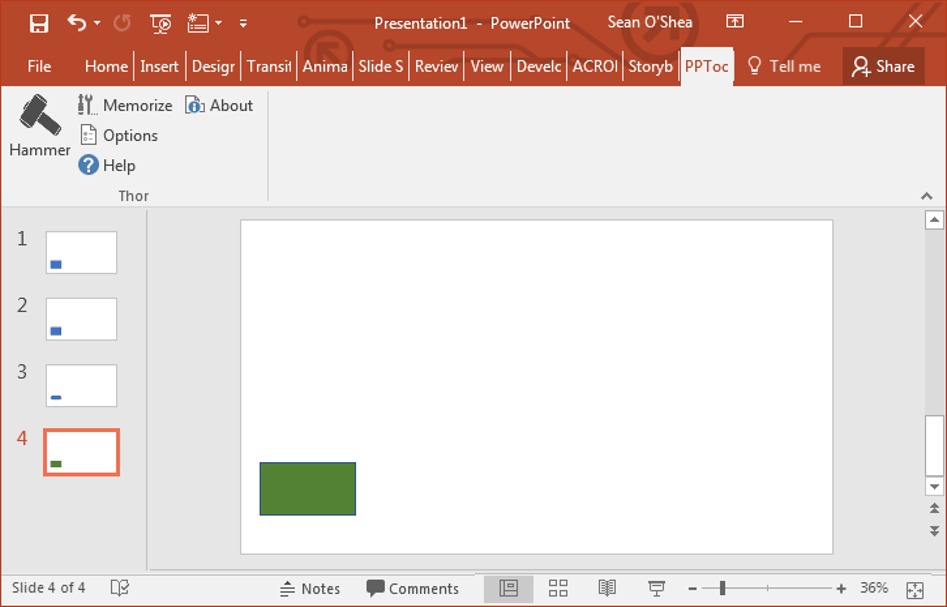Start Slide Show from status bar icon

pos(656,588)
